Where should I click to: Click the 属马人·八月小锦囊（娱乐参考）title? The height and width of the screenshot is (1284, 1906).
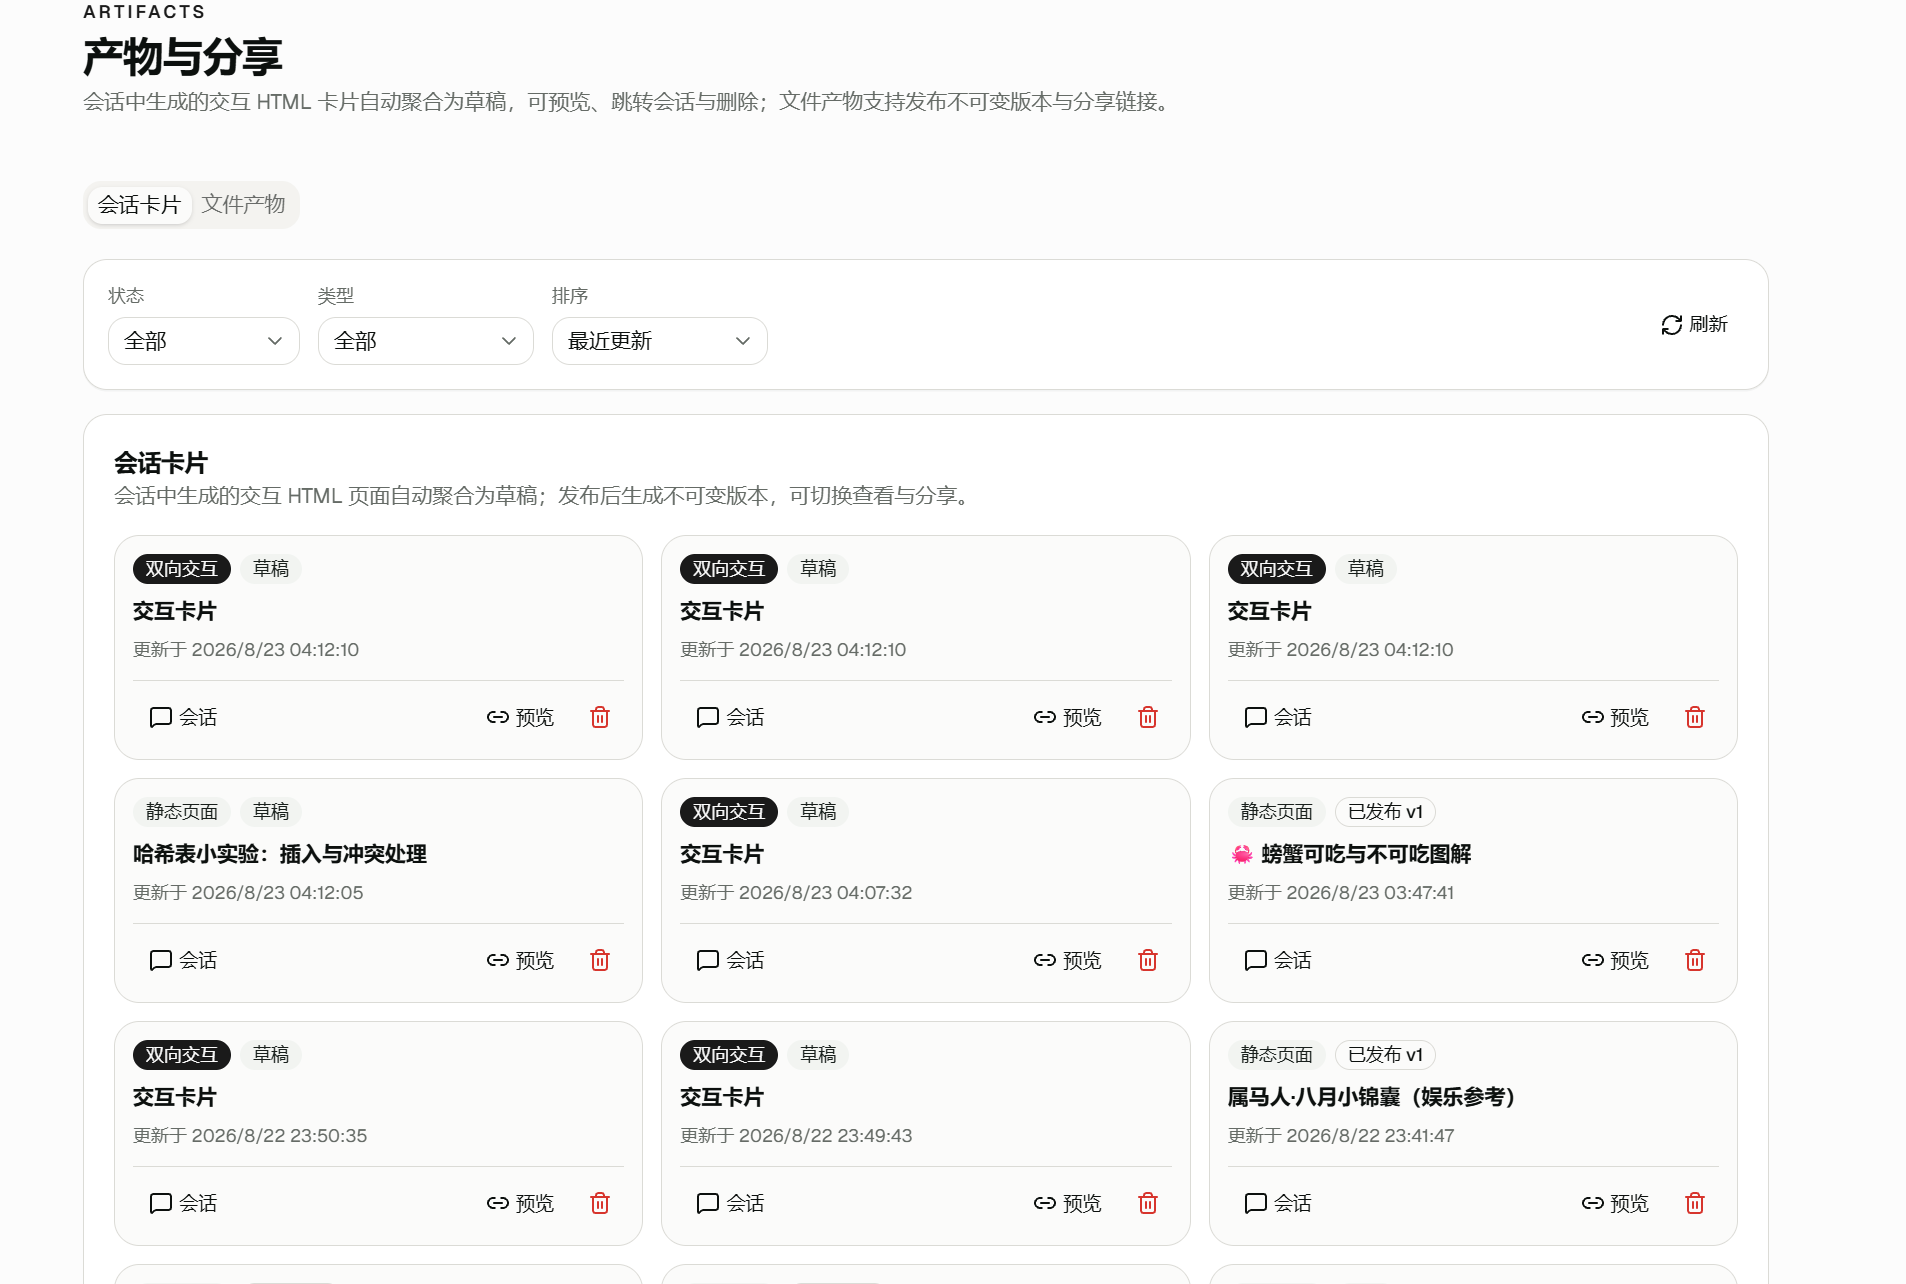coord(1371,1097)
